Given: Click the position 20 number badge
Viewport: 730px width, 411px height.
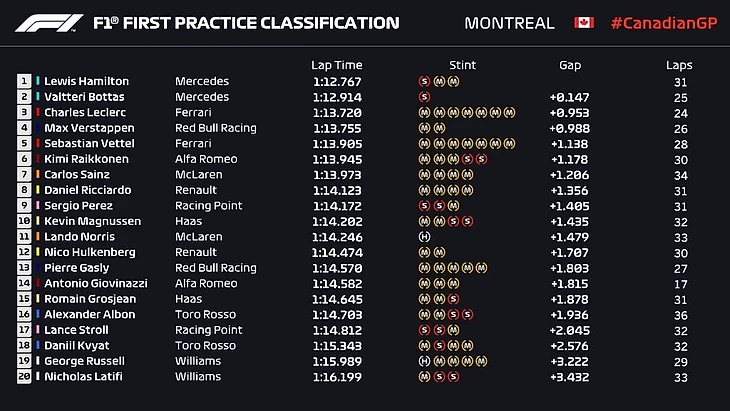Looking at the screenshot, I should (x=24, y=377).
